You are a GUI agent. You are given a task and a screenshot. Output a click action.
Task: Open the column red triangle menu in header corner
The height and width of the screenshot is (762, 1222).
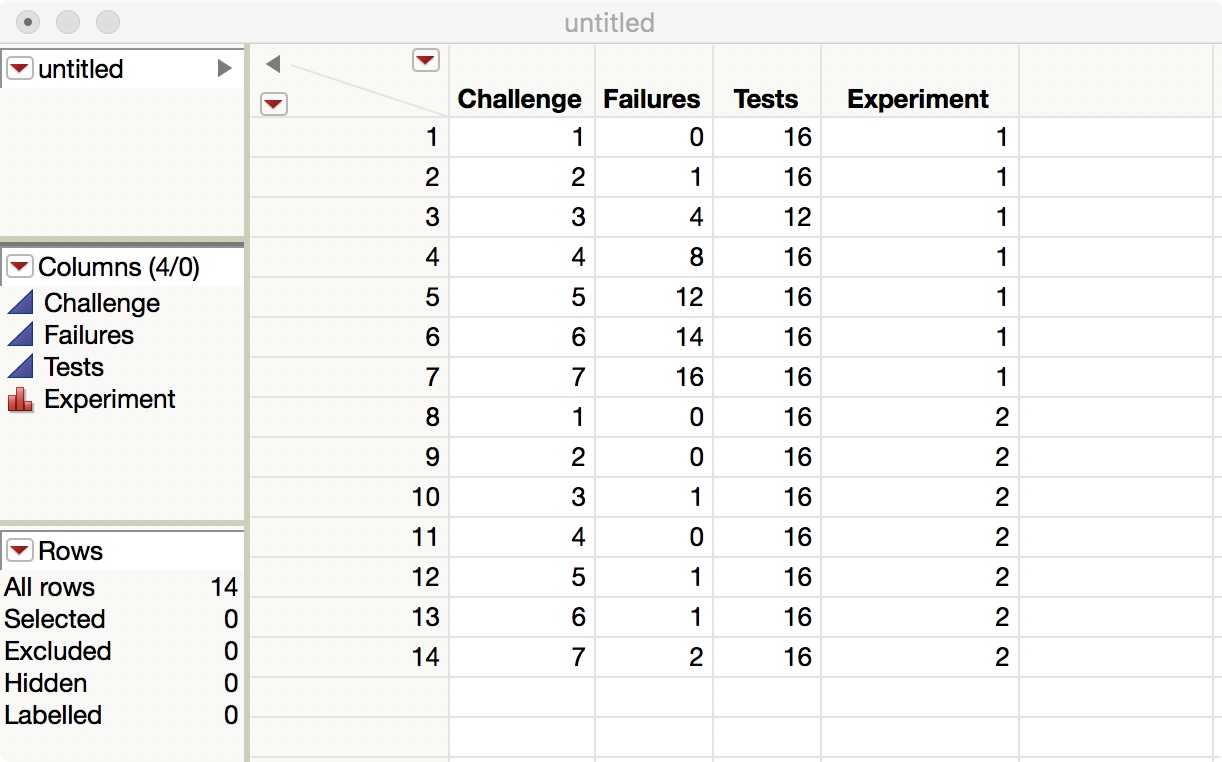[426, 61]
